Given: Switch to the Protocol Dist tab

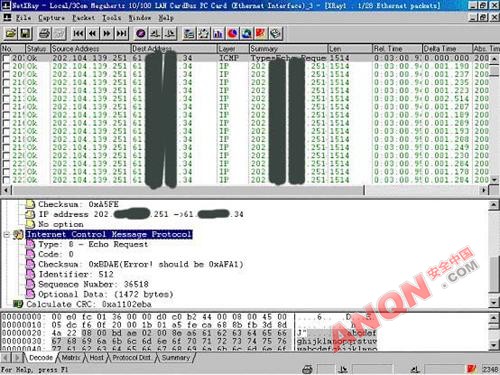Looking at the screenshot, I should [x=131, y=358].
